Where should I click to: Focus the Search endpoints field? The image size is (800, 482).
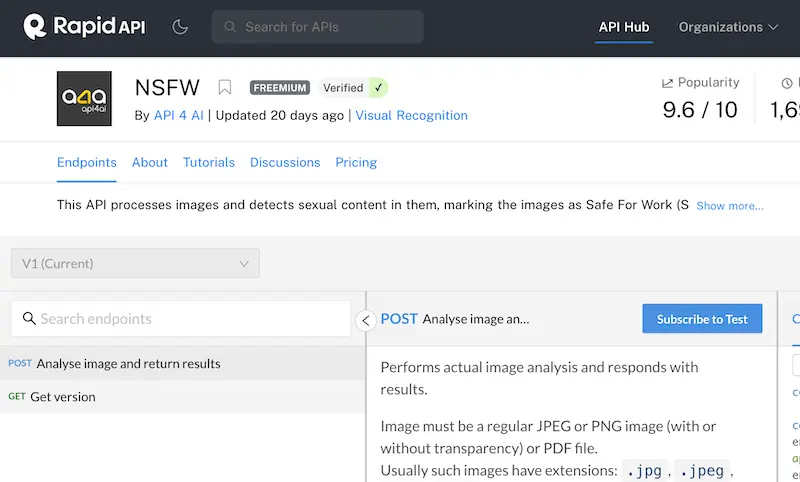(x=181, y=319)
